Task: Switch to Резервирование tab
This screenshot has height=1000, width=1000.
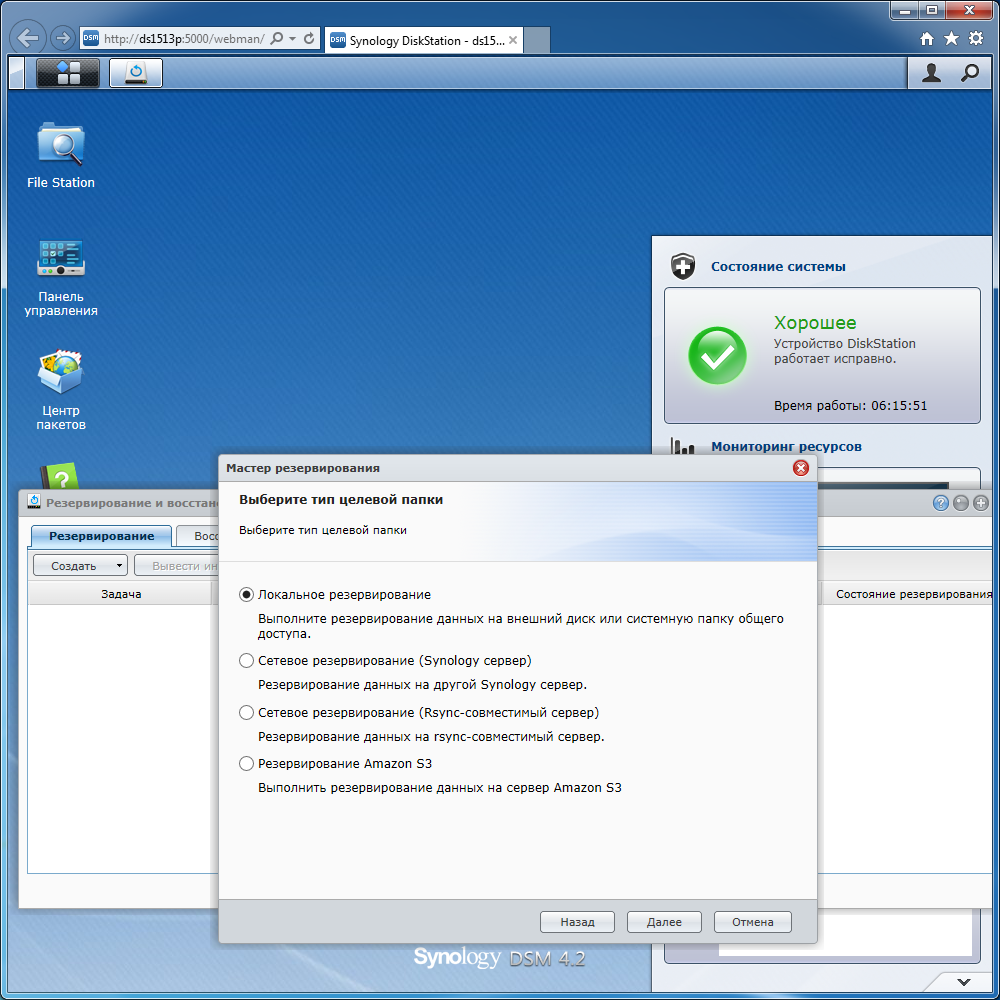Action: pyautogui.click(x=101, y=536)
